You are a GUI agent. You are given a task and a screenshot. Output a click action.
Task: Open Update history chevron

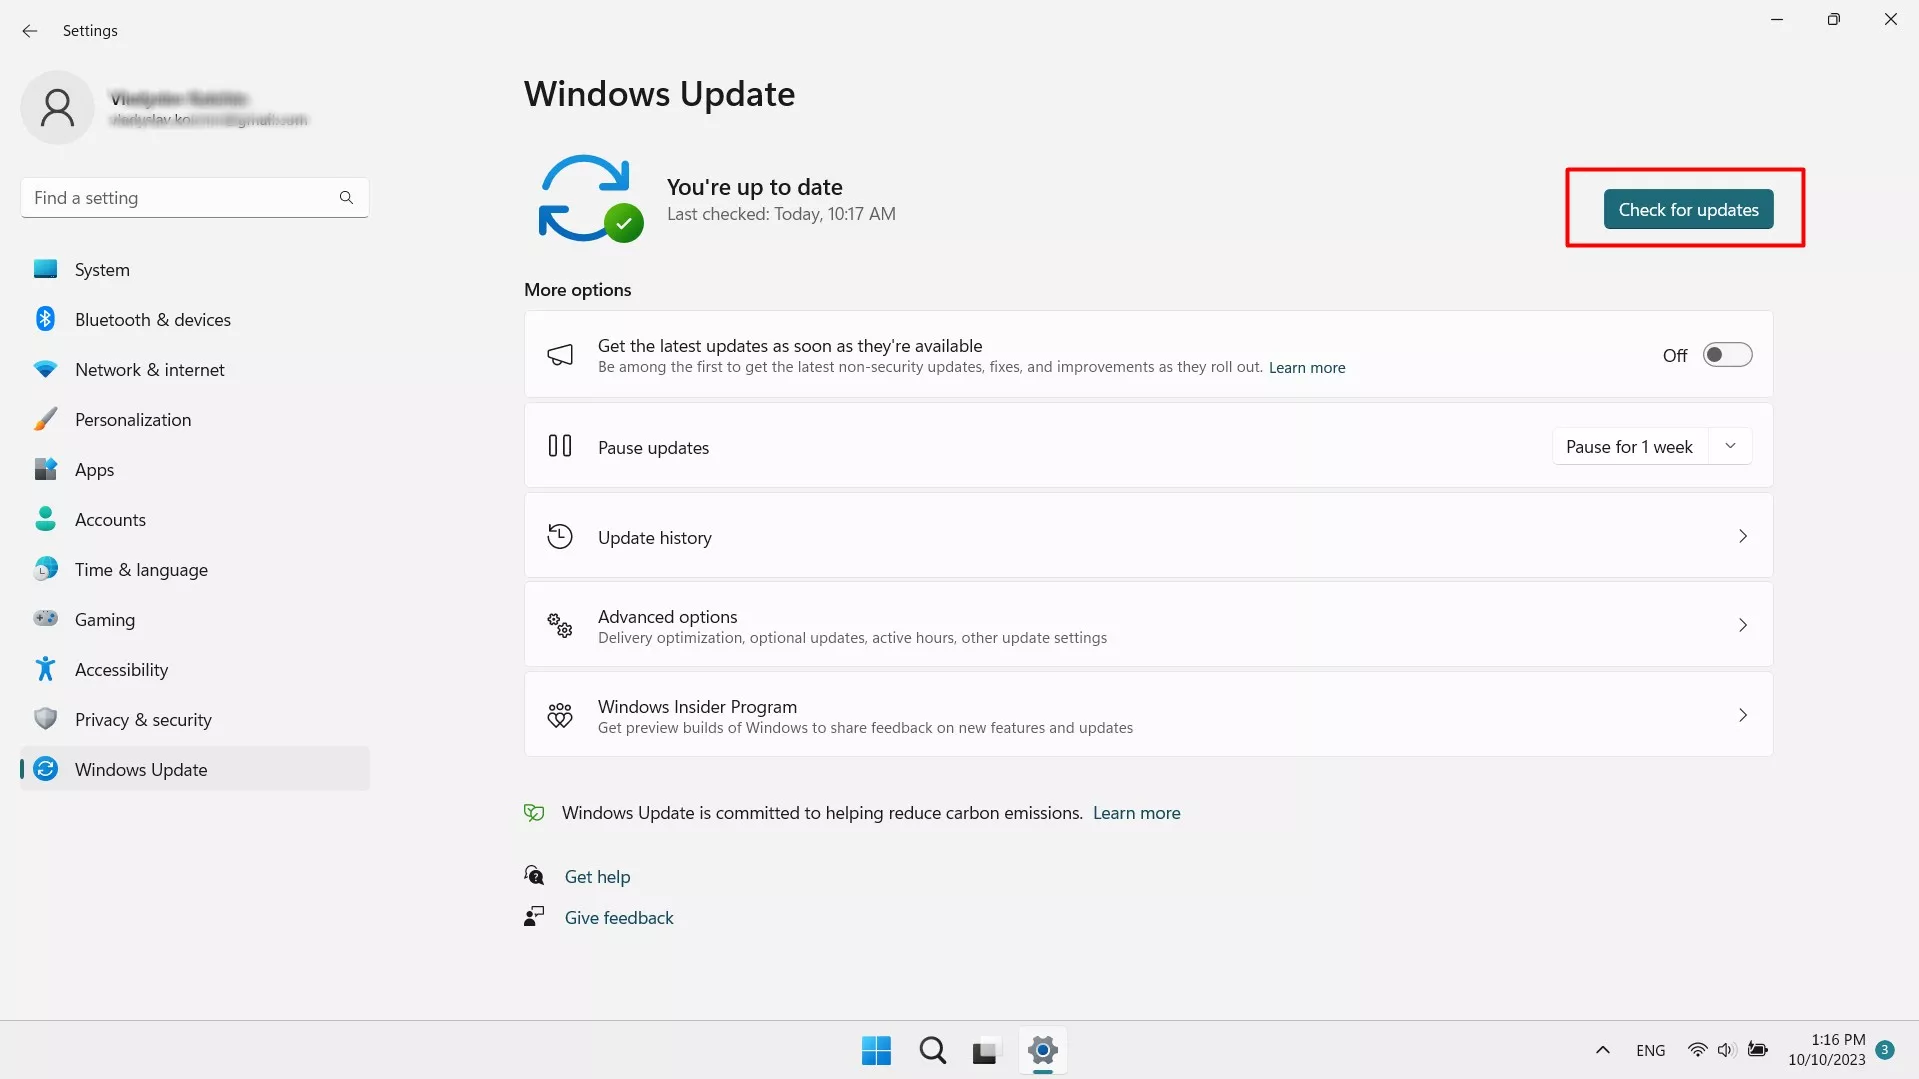pos(1742,537)
